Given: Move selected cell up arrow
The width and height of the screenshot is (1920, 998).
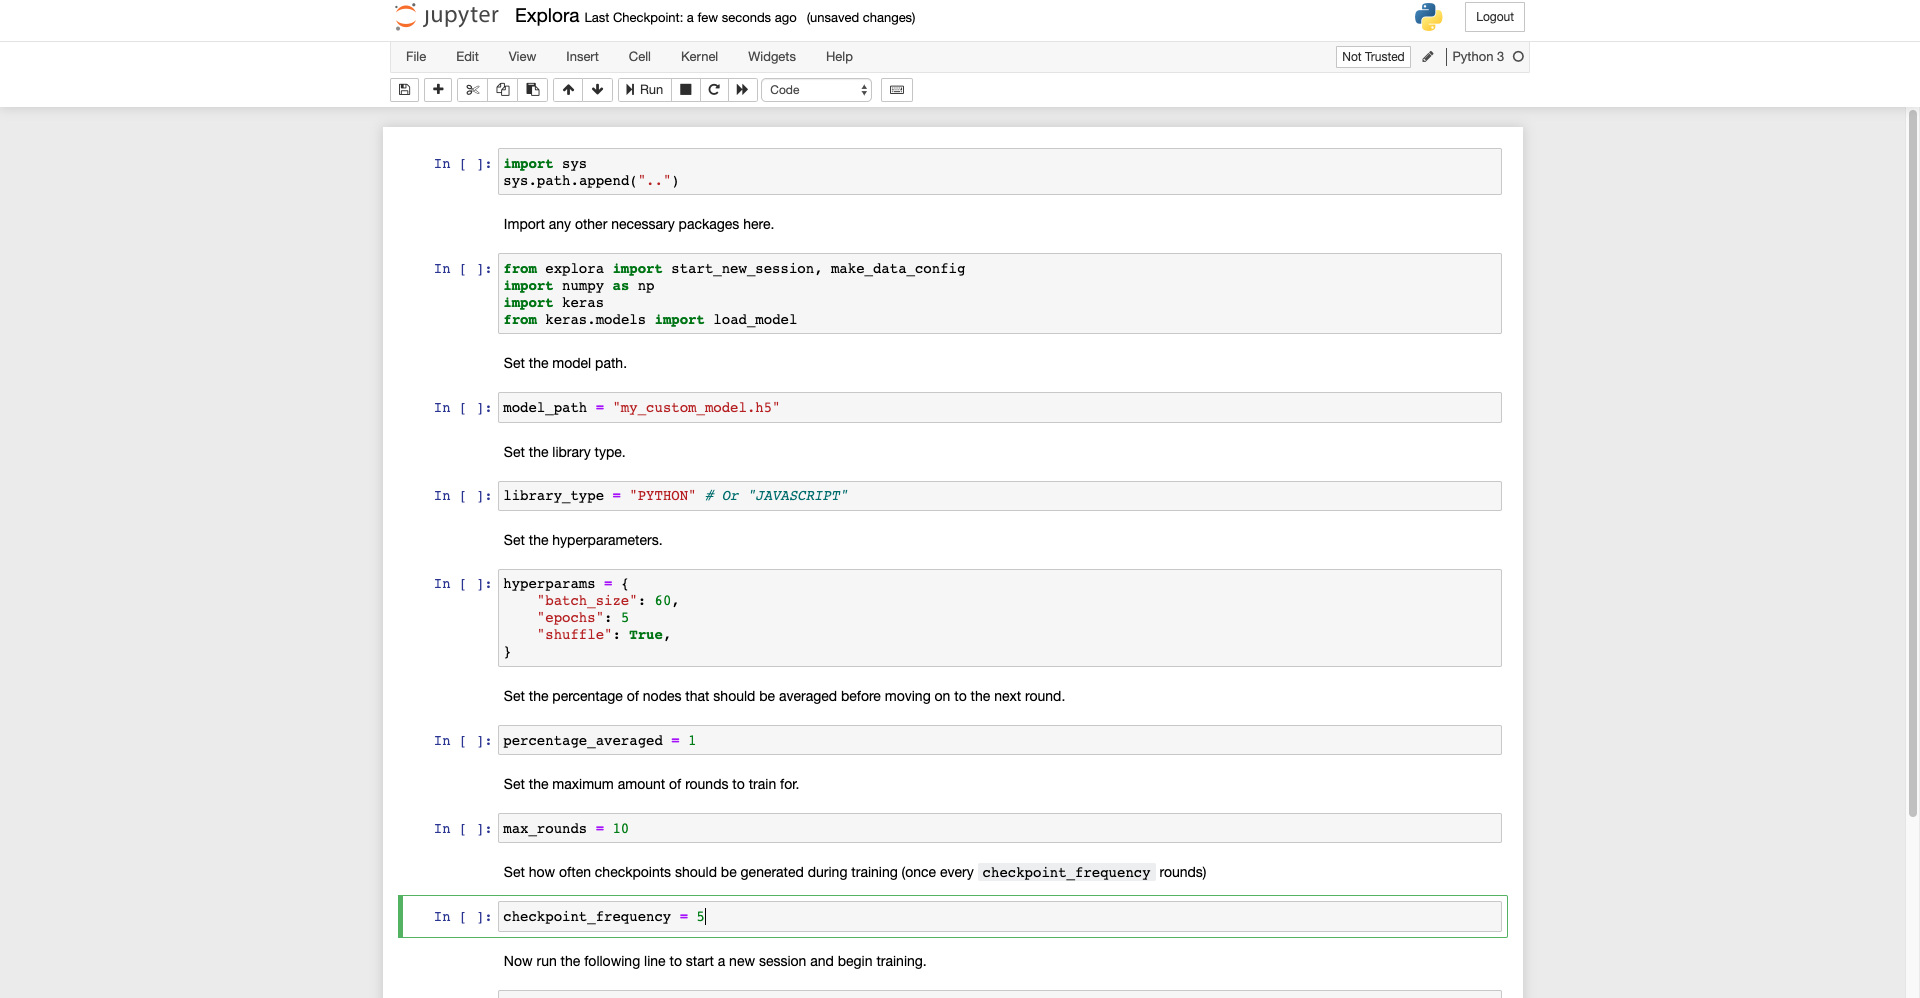Looking at the screenshot, I should click(x=568, y=90).
